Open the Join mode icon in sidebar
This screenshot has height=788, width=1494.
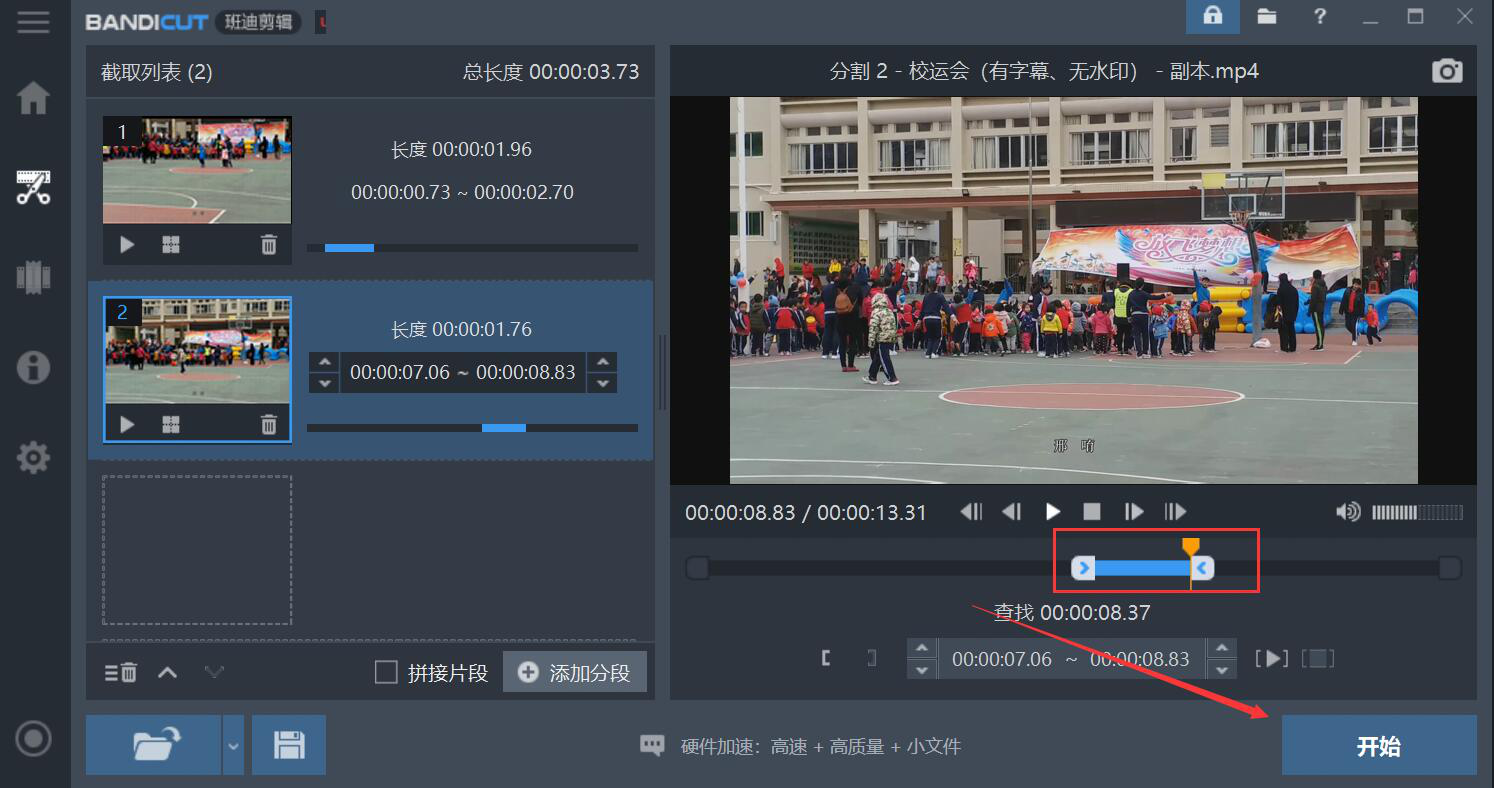(x=33, y=277)
